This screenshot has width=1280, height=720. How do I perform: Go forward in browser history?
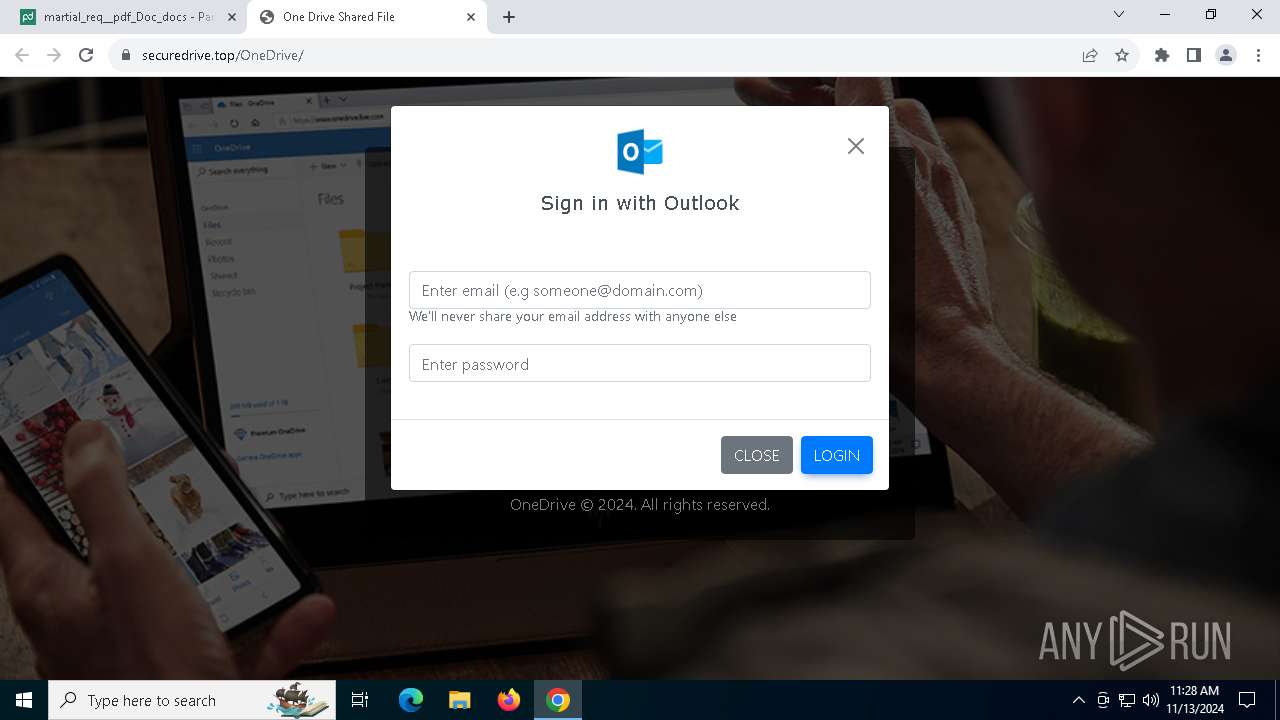tap(54, 55)
